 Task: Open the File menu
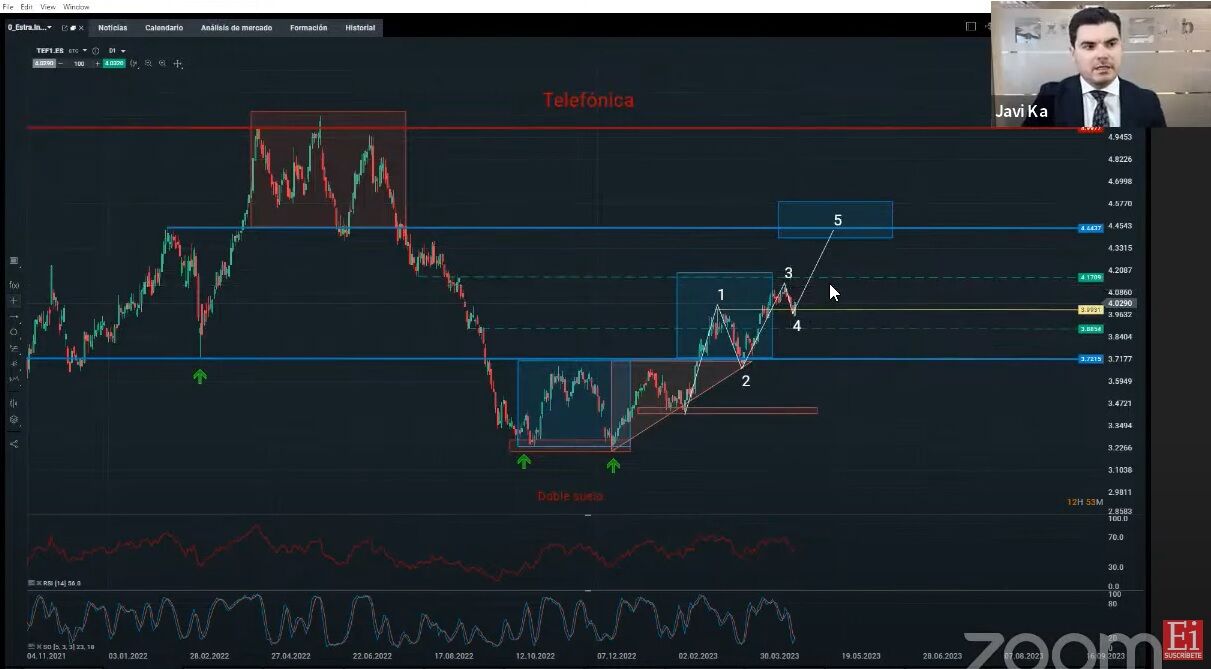[x=7, y=6]
